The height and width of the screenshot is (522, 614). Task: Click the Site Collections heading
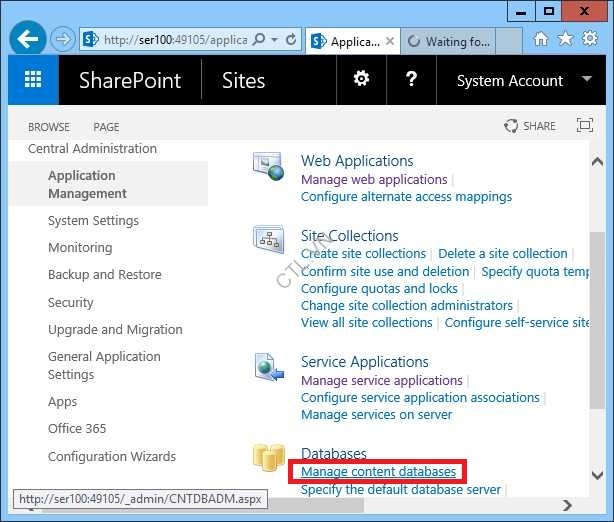coord(350,236)
